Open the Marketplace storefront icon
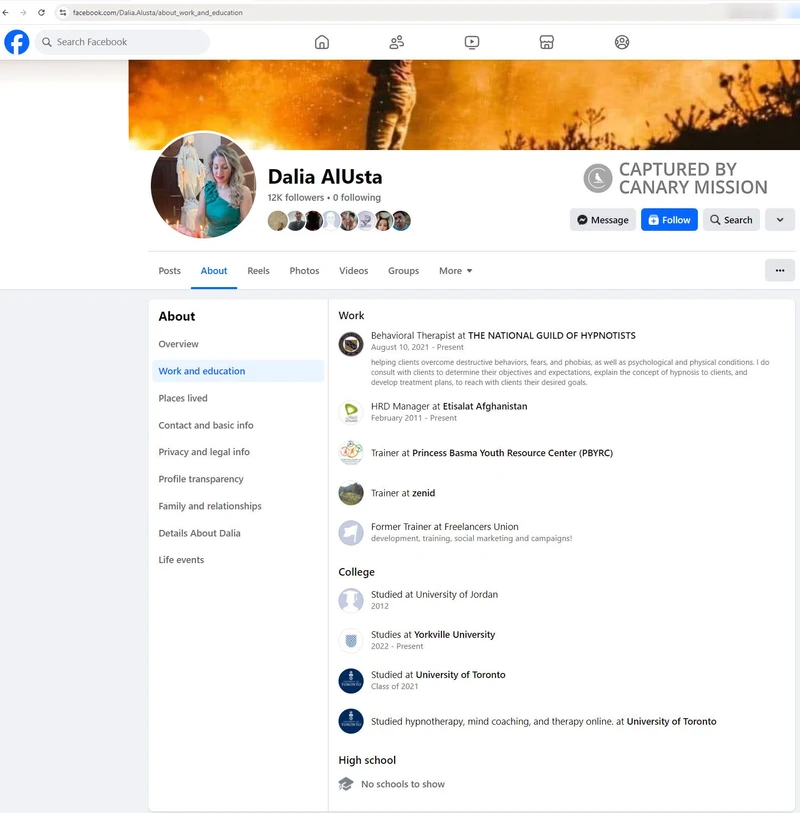Image resolution: width=800 pixels, height=813 pixels. pos(546,42)
